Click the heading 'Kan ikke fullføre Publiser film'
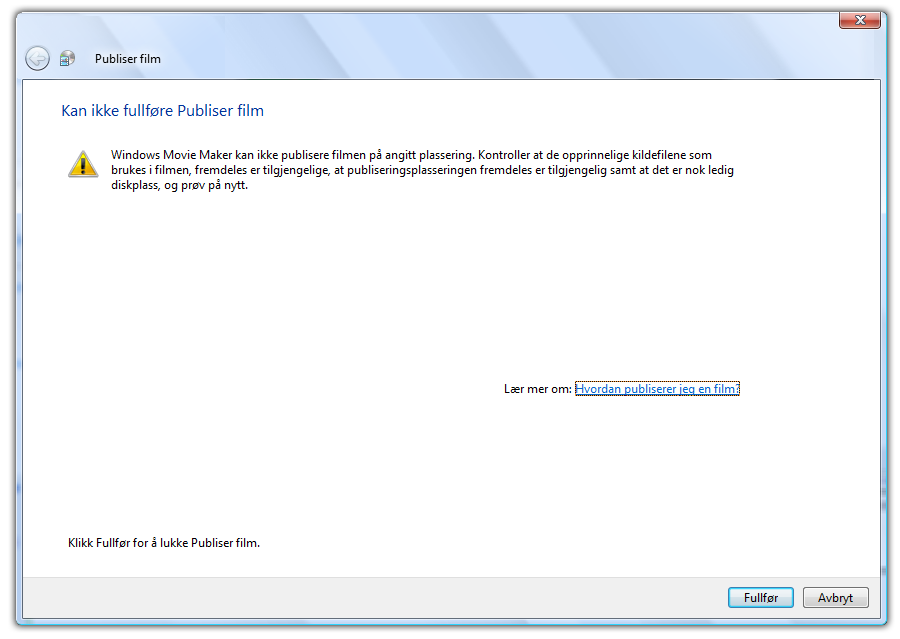Image resolution: width=900 pixels, height=639 pixels. click(162, 111)
